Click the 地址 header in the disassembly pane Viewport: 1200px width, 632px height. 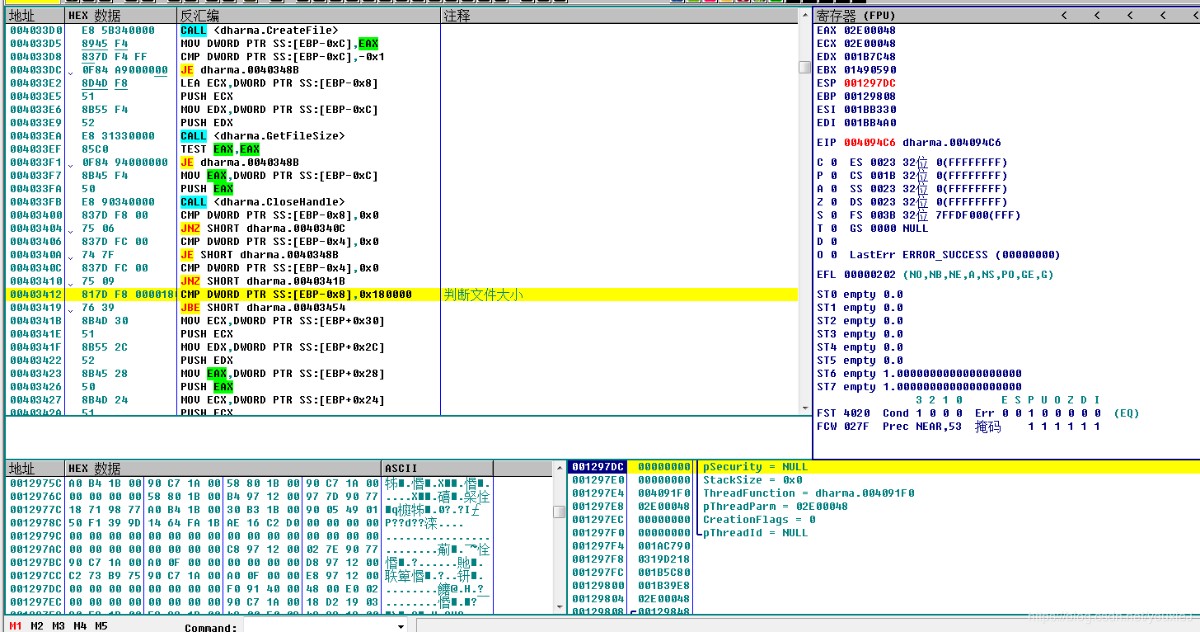point(35,16)
